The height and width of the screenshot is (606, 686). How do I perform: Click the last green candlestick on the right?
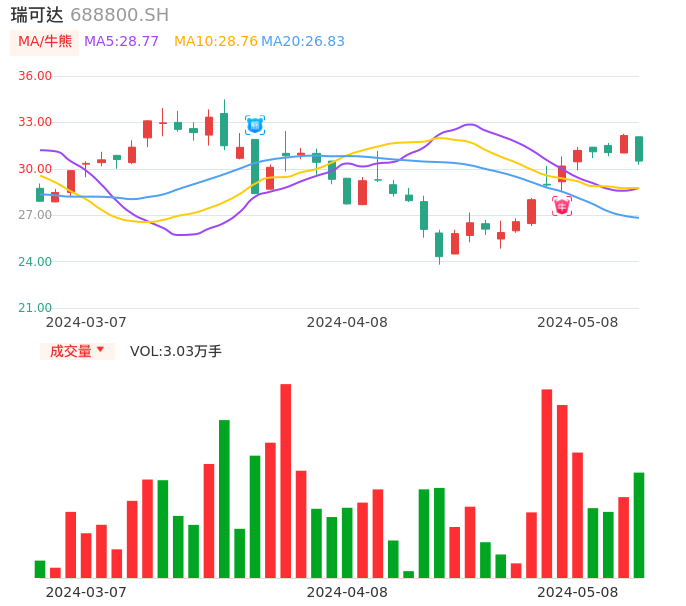[x=639, y=148]
